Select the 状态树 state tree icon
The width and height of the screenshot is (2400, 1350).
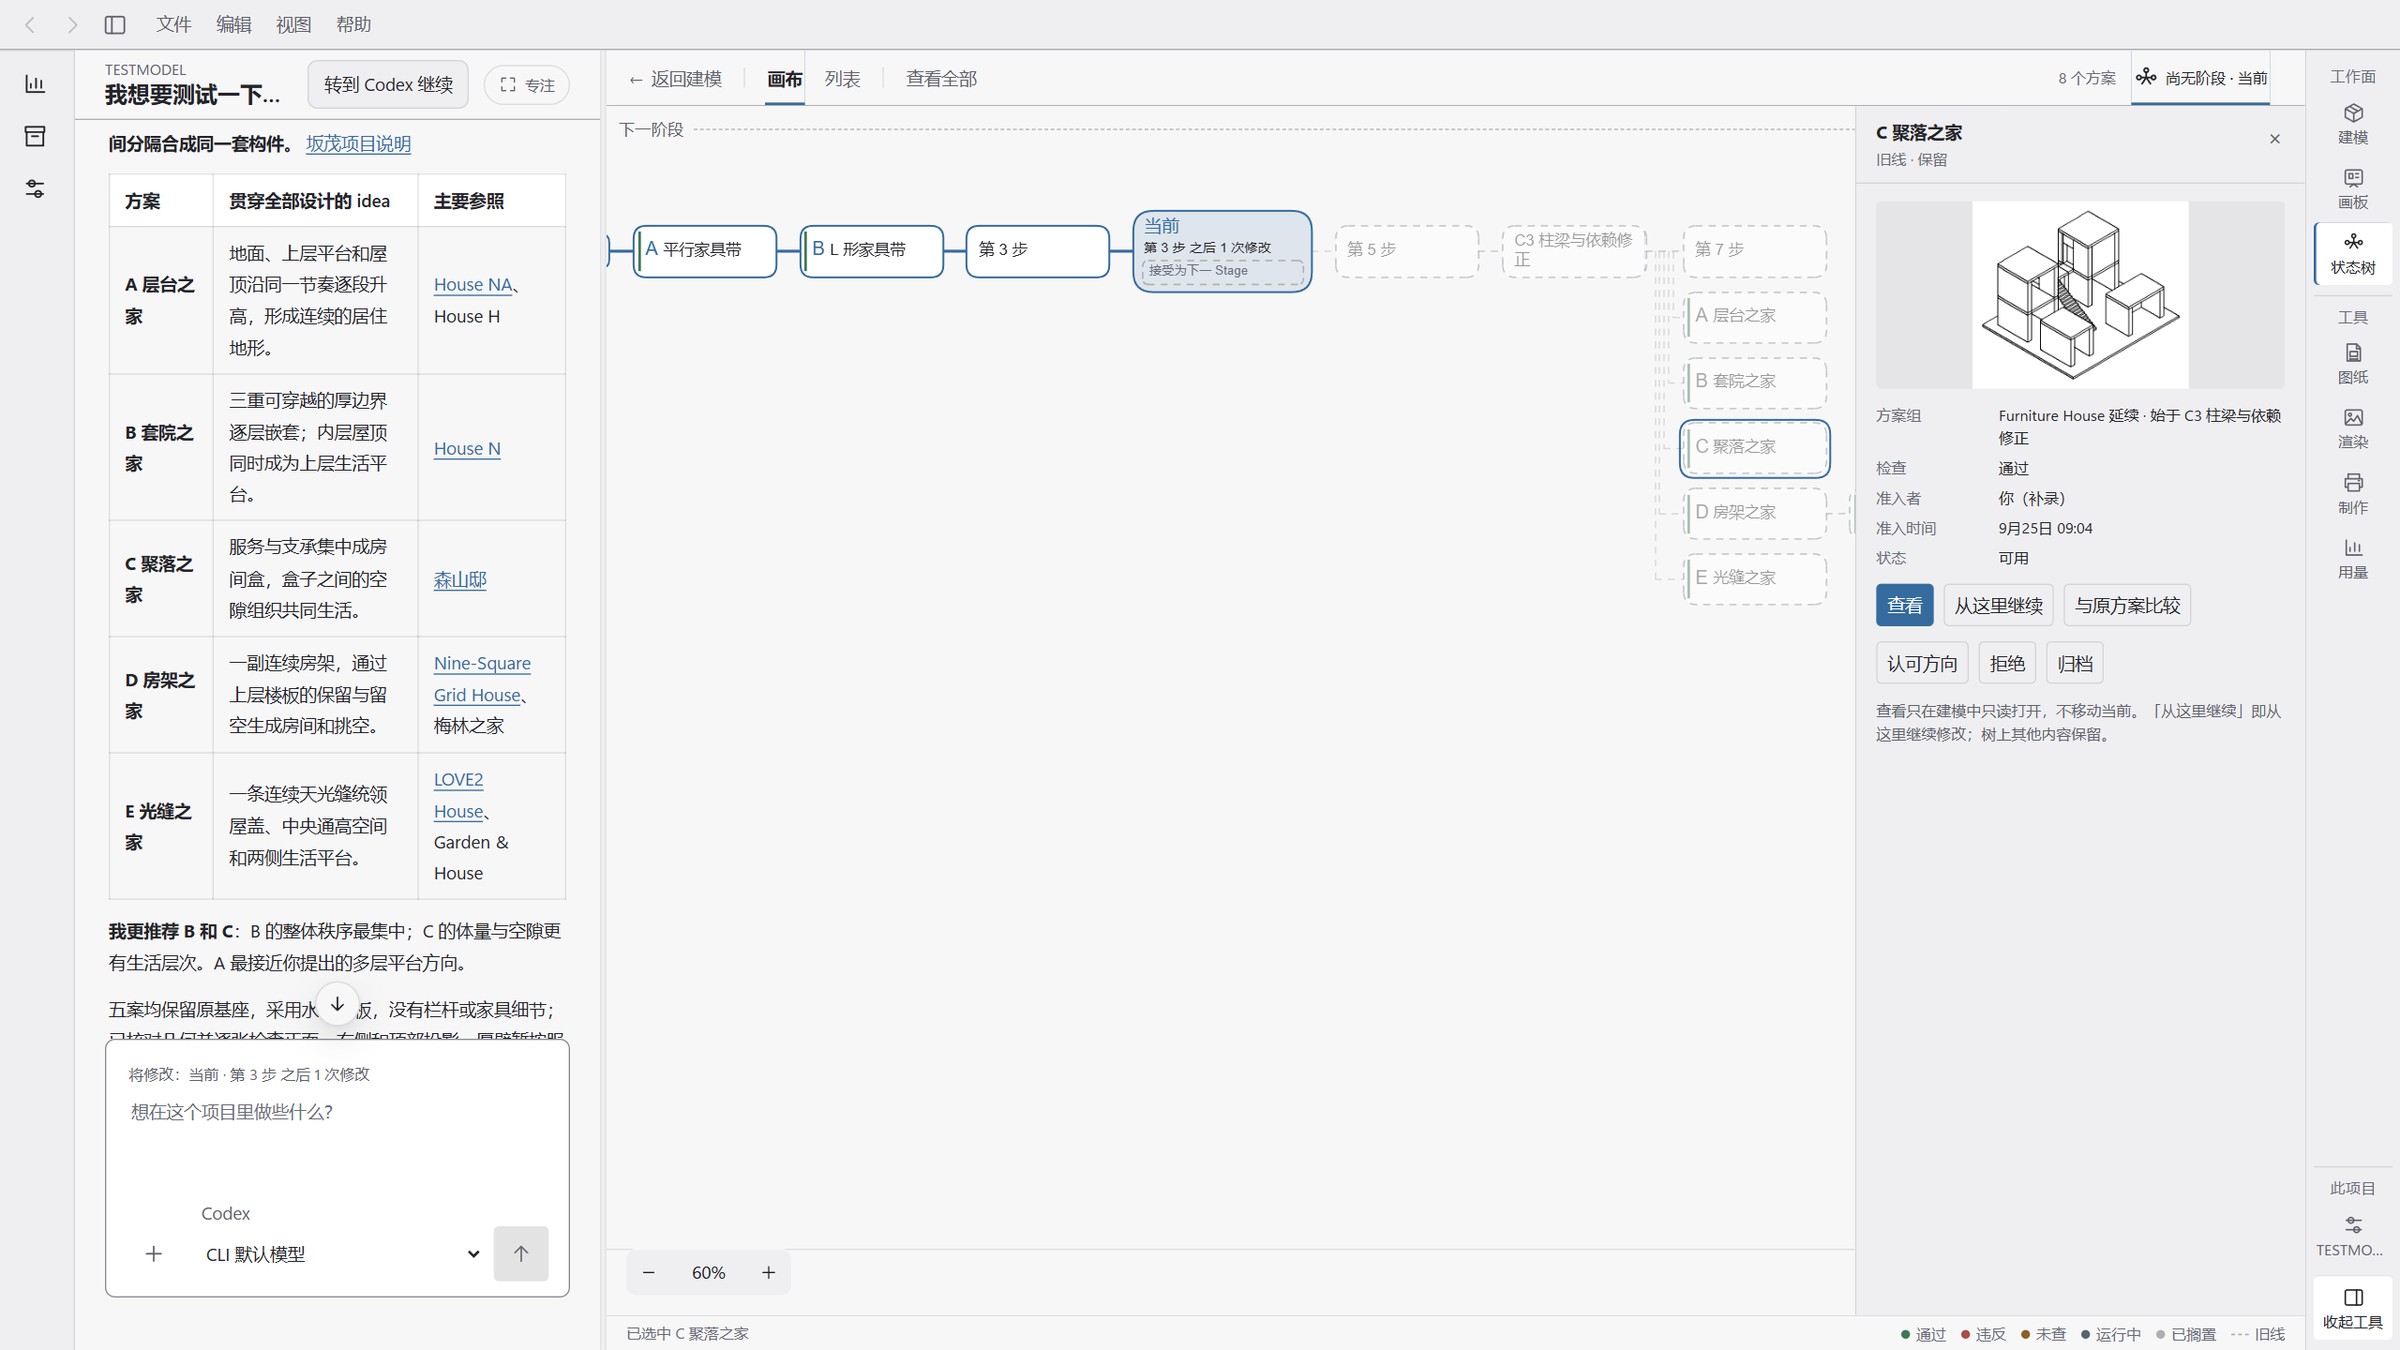click(x=2352, y=254)
